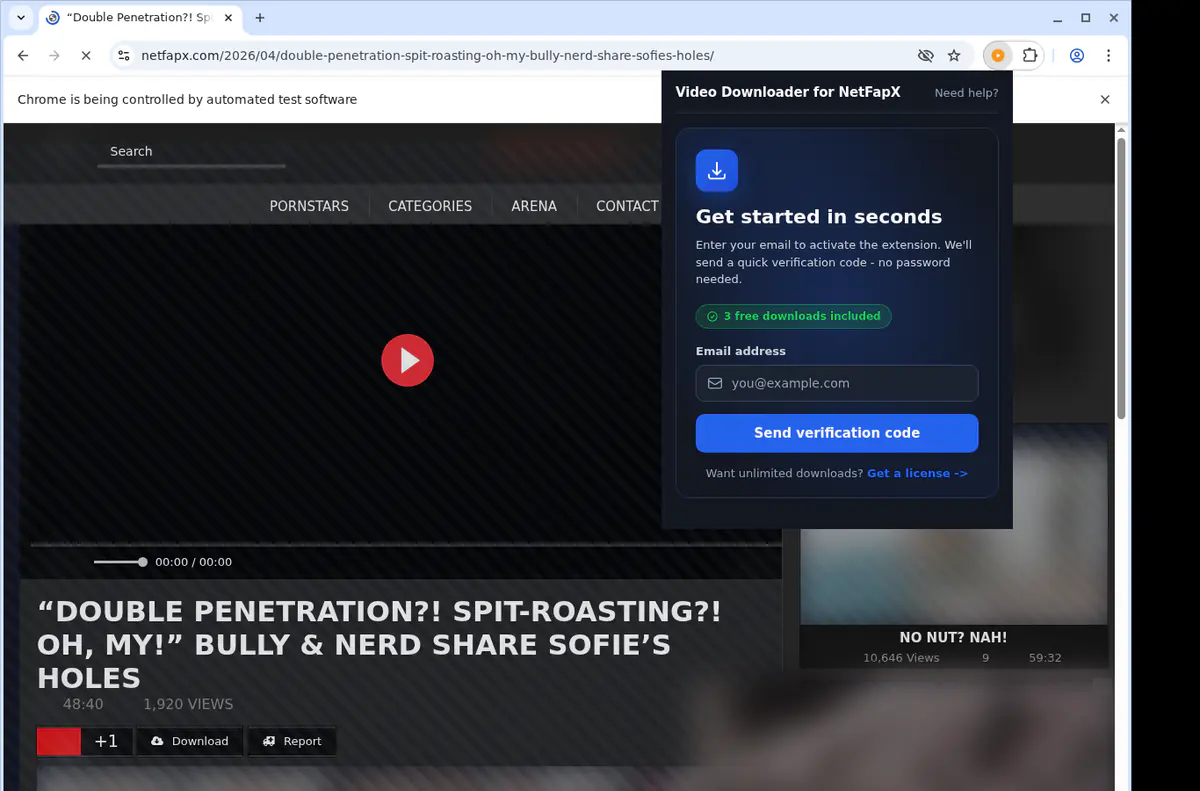Click the red like button
Image resolution: width=1200 pixels, height=791 pixels.
click(59, 741)
